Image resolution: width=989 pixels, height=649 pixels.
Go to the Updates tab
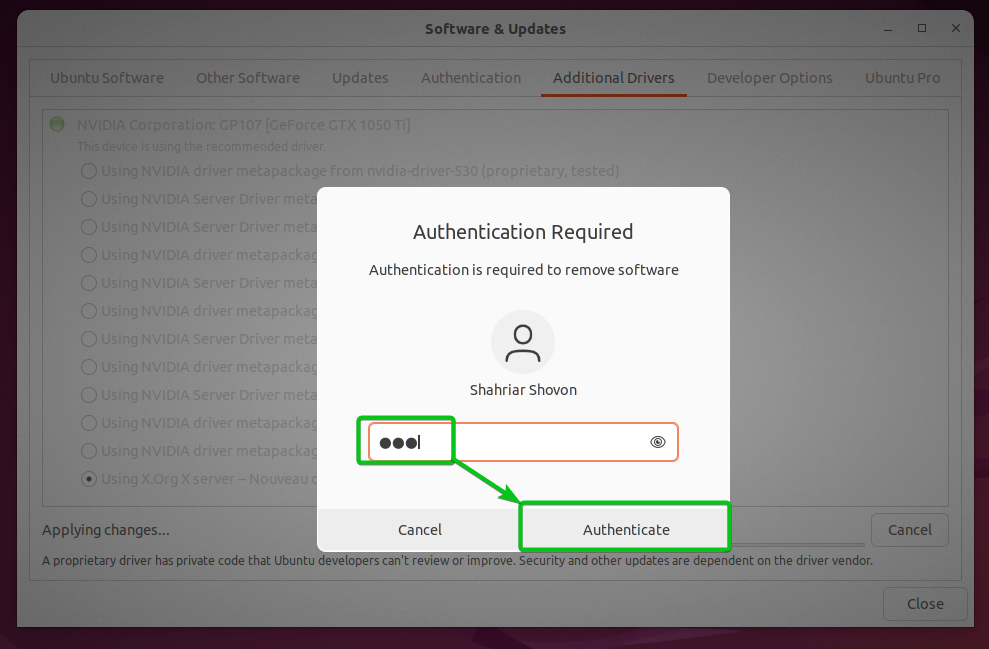360,78
